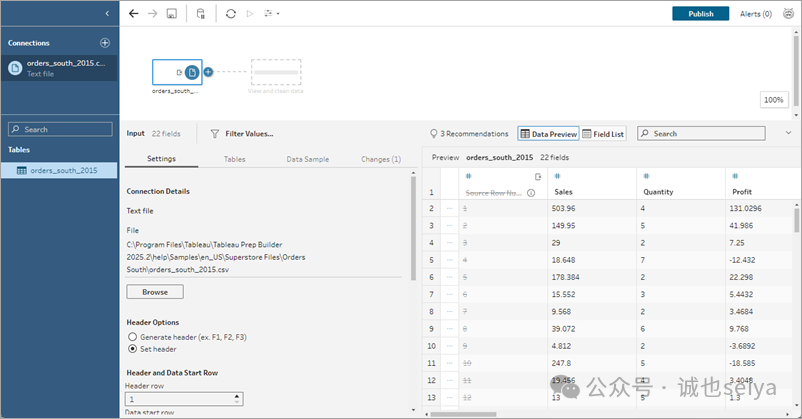This screenshot has width=802, height=419.
Task: Click the Profit value -18.585
Action: [x=742, y=363]
